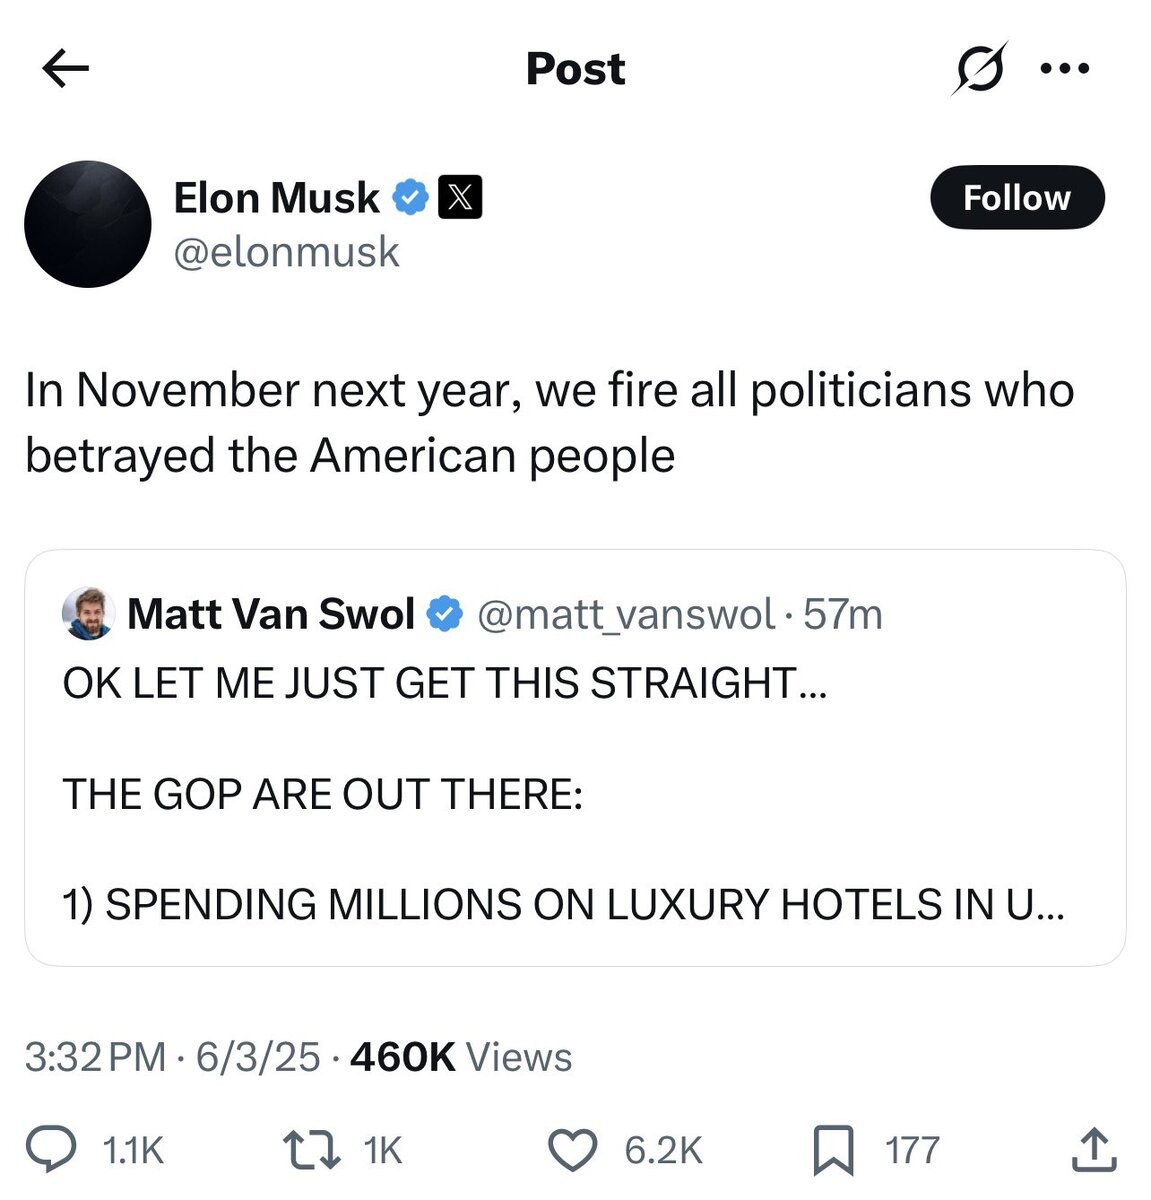1151x1200 pixels.
Task: Tap the Elon Musk display name
Action: click(x=276, y=197)
